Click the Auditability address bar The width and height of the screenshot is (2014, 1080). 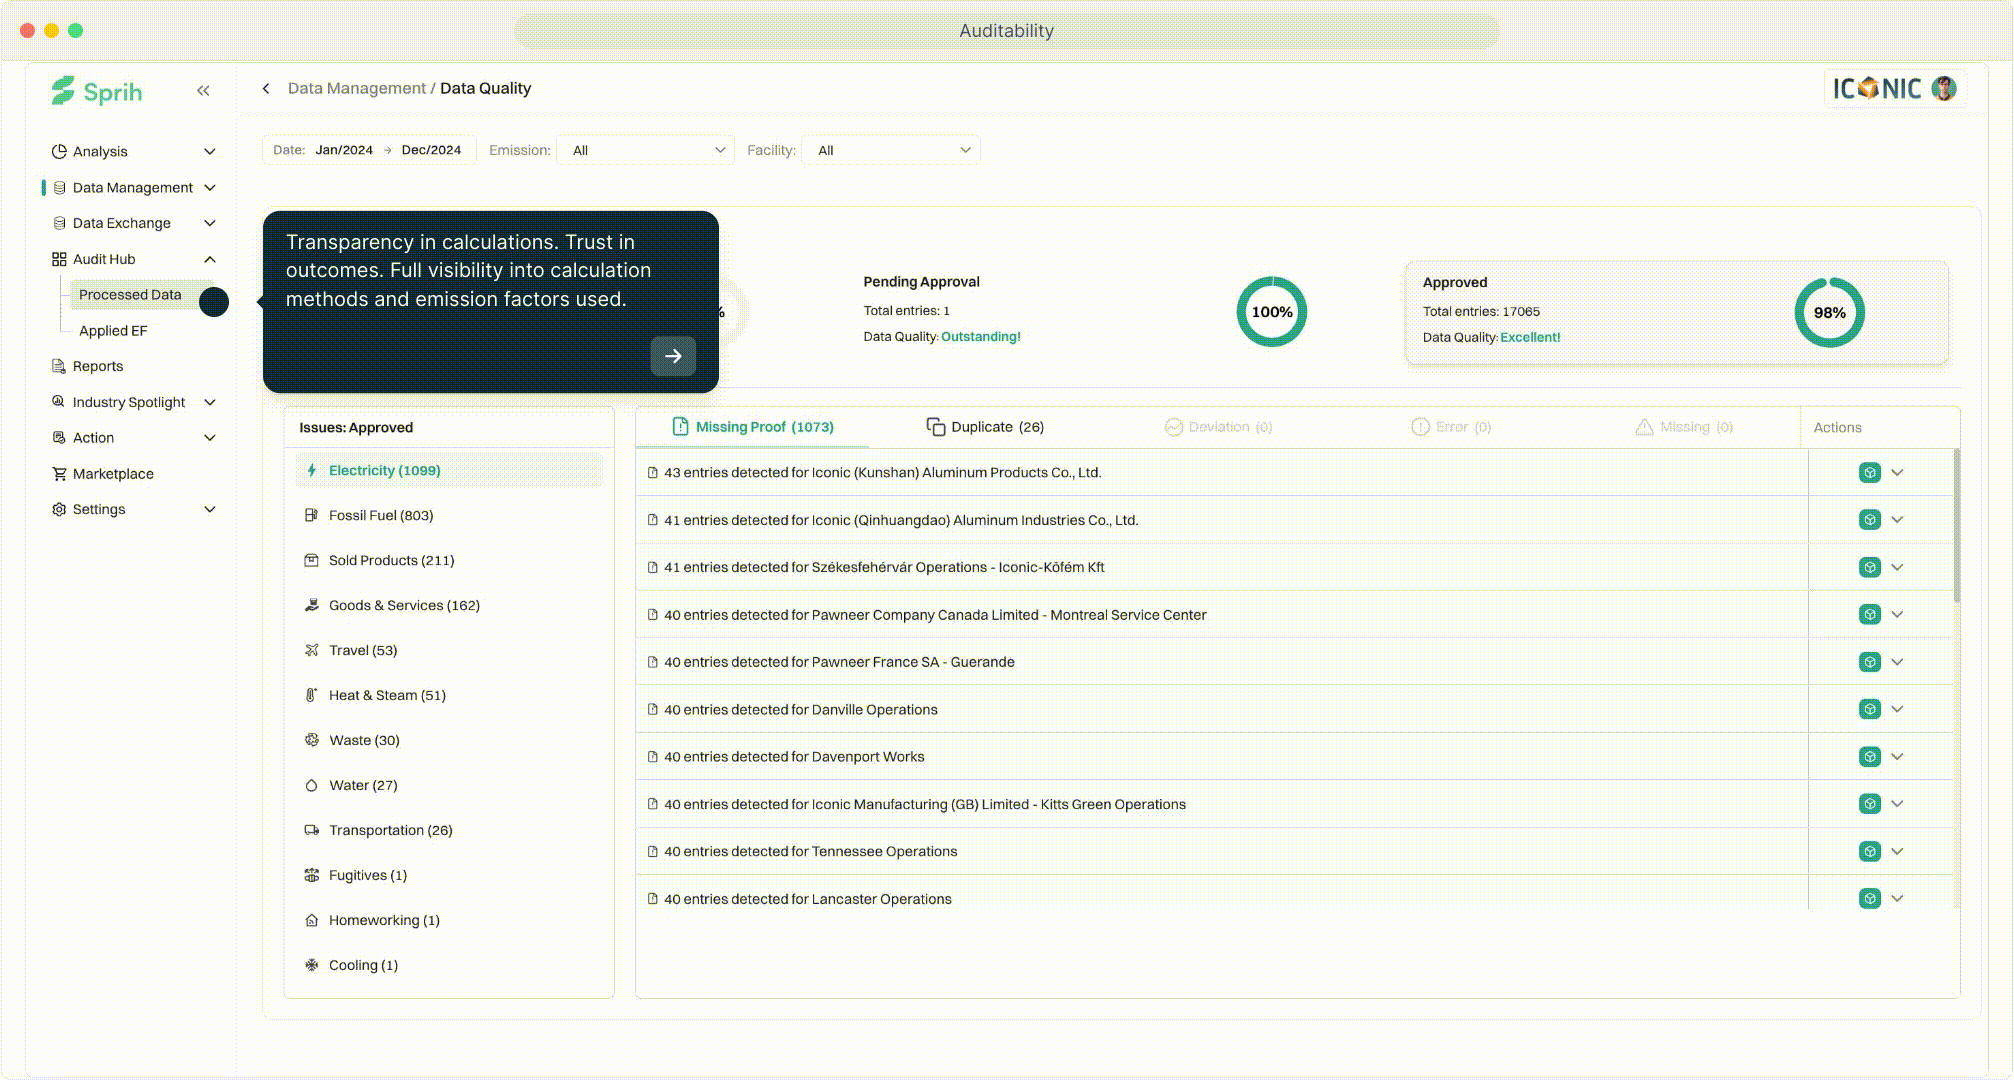[1006, 31]
